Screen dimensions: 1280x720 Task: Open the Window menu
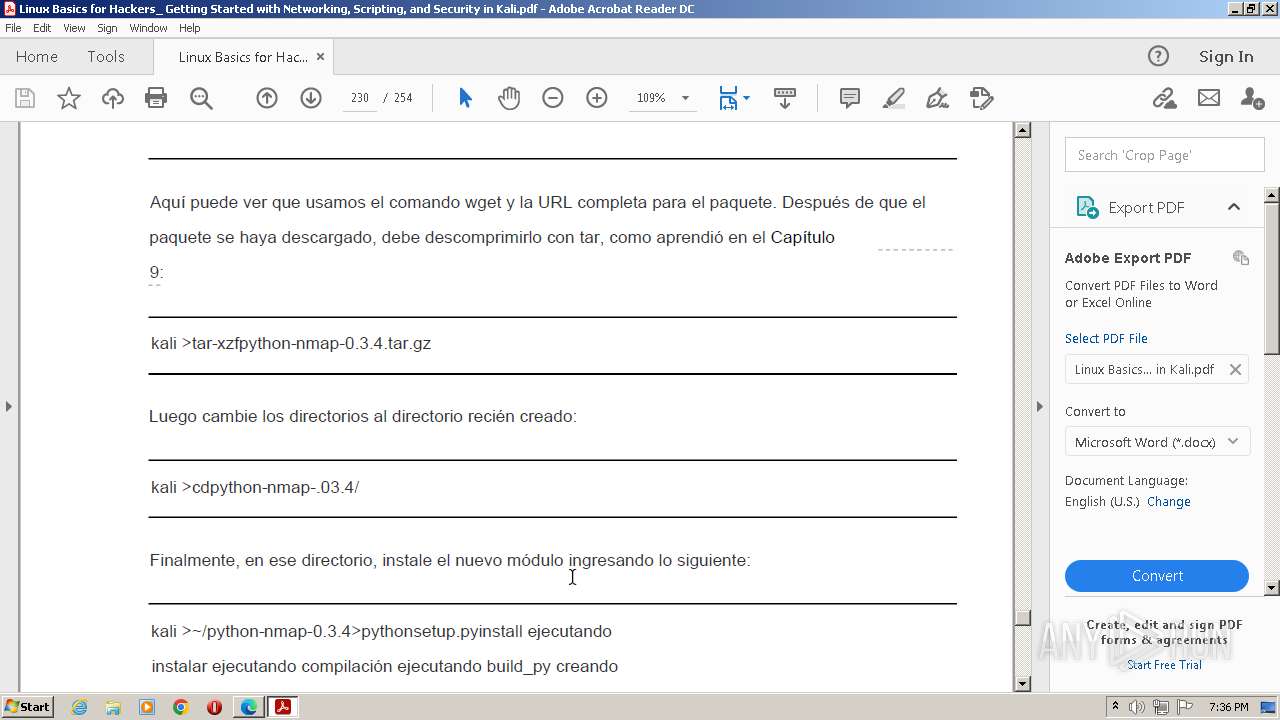[148, 28]
